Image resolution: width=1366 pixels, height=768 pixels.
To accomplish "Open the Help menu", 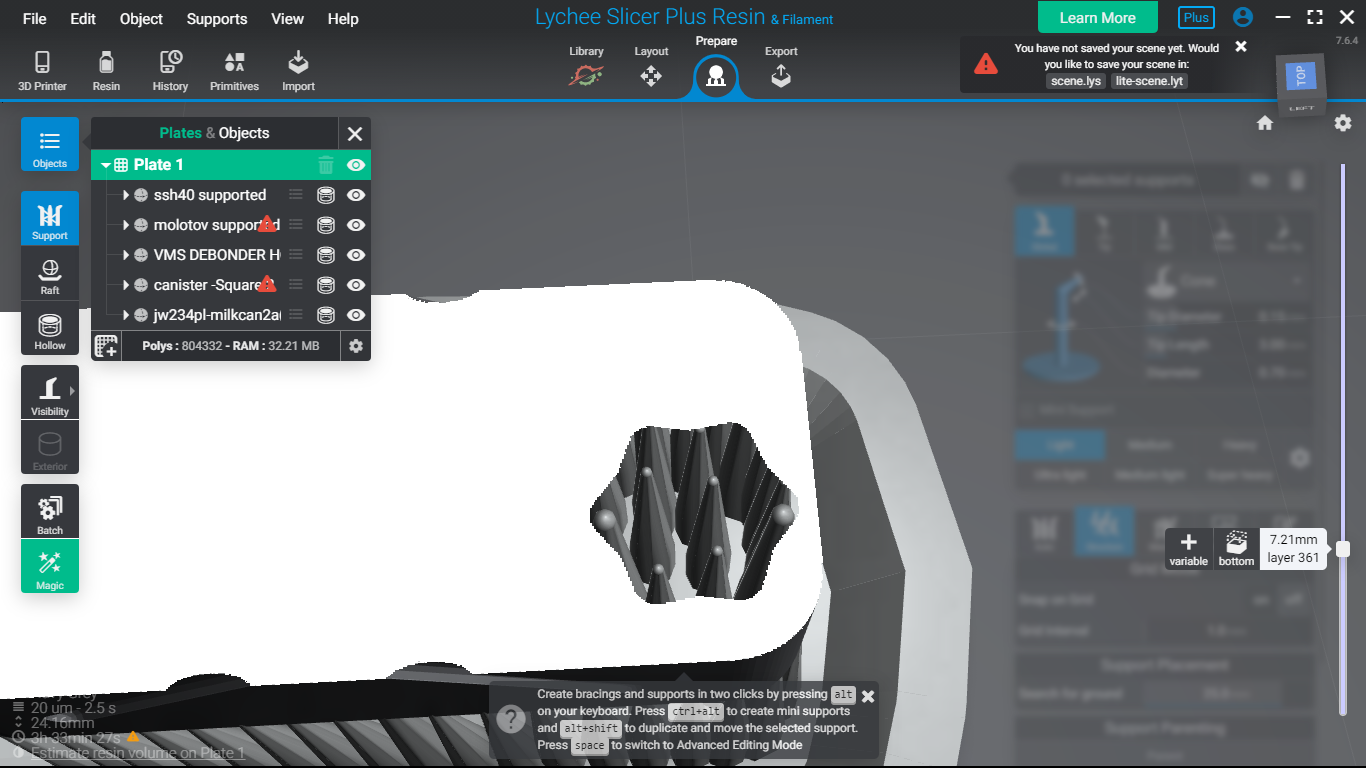I will click(x=343, y=19).
